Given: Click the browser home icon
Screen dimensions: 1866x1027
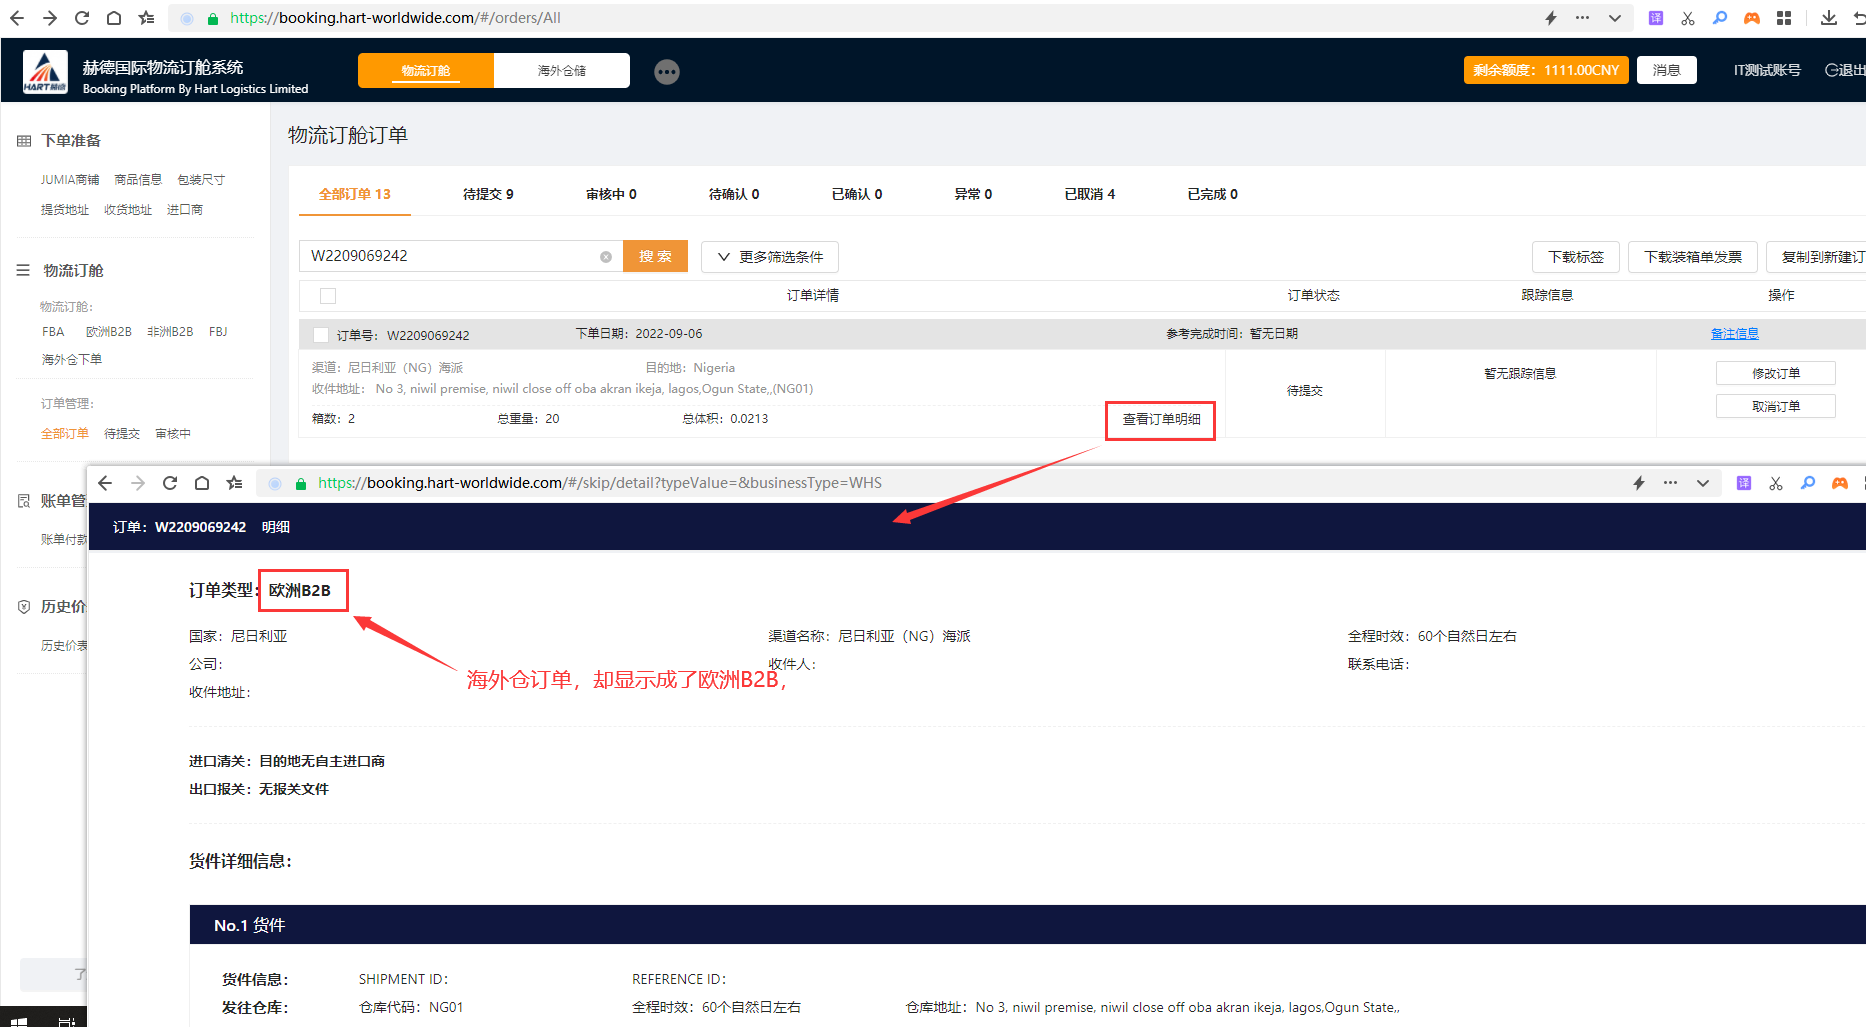Looking at the screenshot, I should [x=114, y=18].
